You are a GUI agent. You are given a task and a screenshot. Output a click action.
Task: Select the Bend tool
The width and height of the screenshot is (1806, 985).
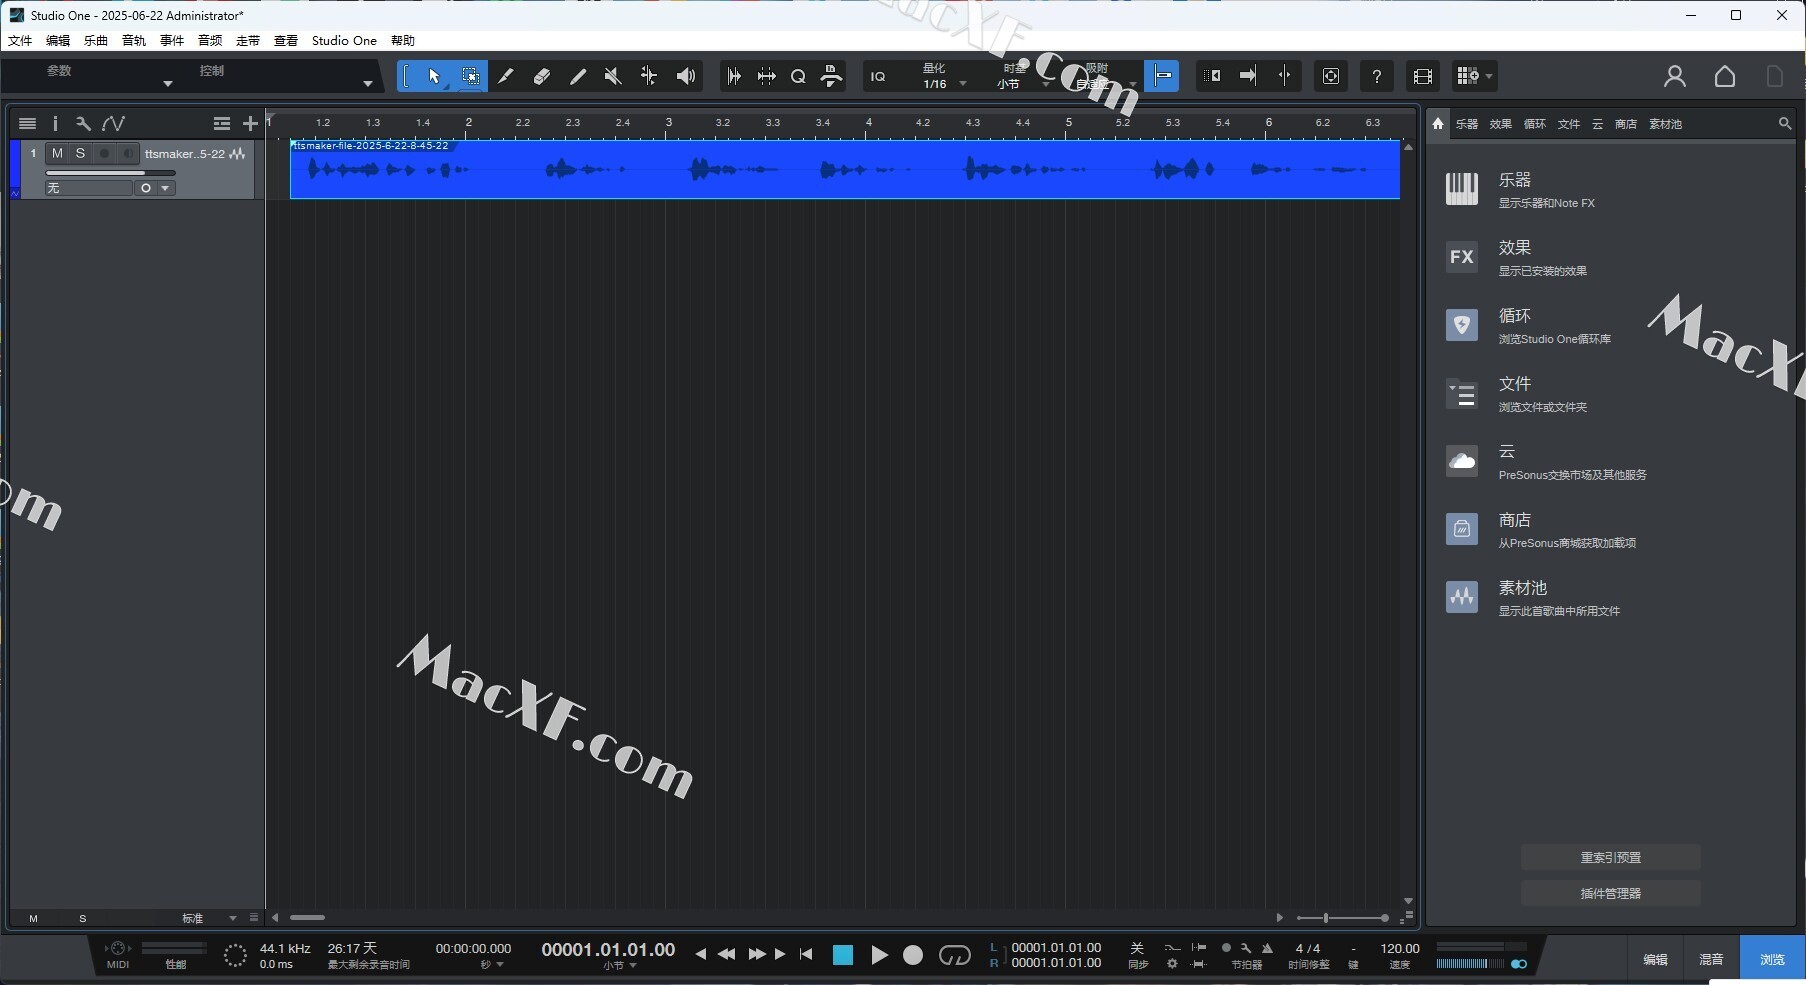click(x=649, y=76)
